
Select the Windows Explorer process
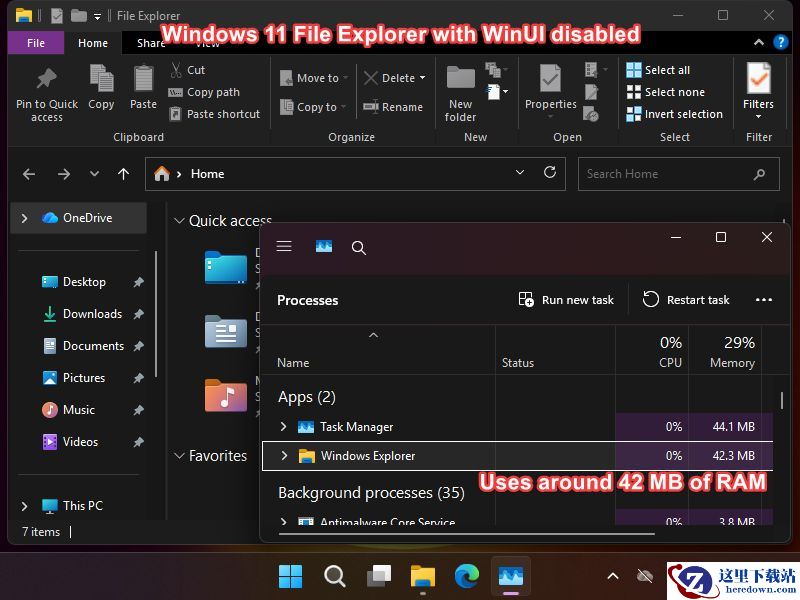(x=517, y=456)
